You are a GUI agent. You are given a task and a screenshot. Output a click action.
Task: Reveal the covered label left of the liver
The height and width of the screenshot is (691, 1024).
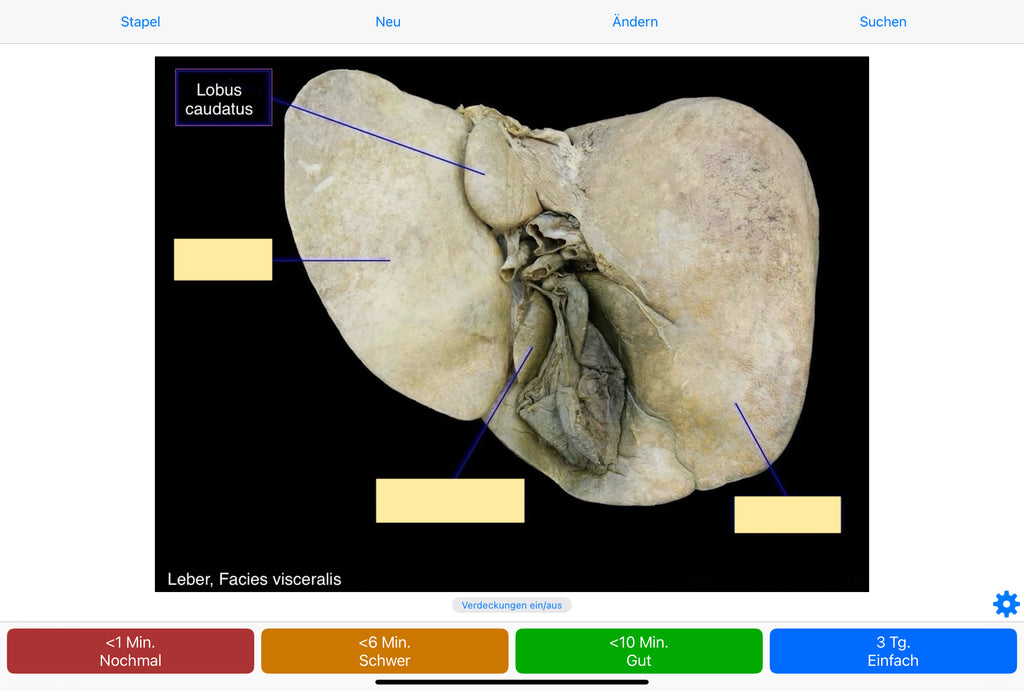pos(223,259)
